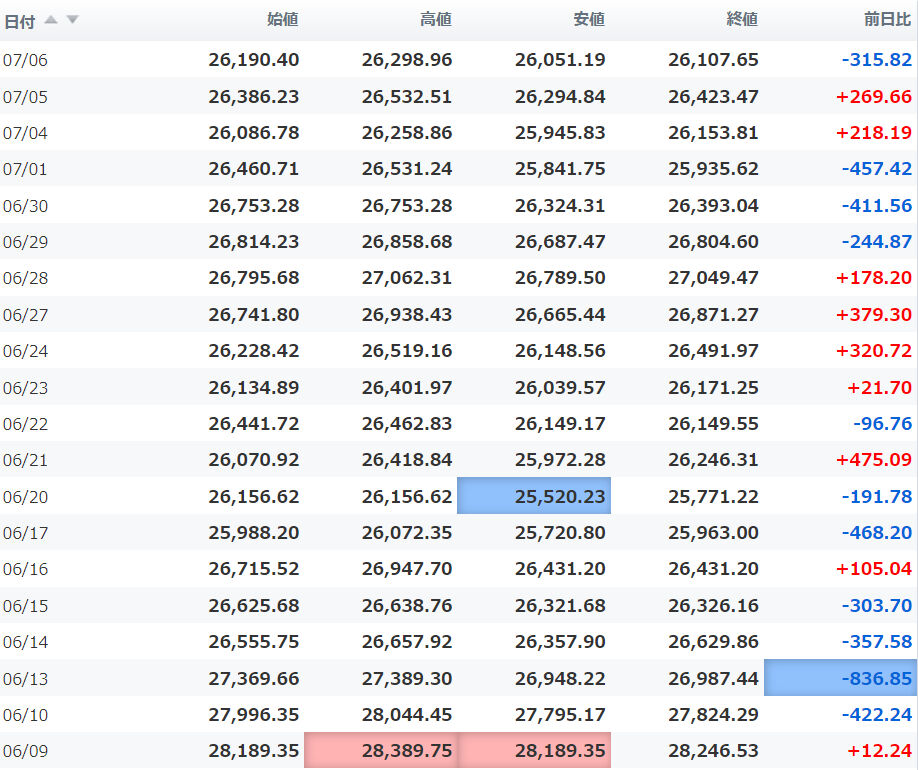Image resolution: width=918 pixels, height=770 pixels.
Task: Click the 始値 column header
Action: (x=283, y=19)
